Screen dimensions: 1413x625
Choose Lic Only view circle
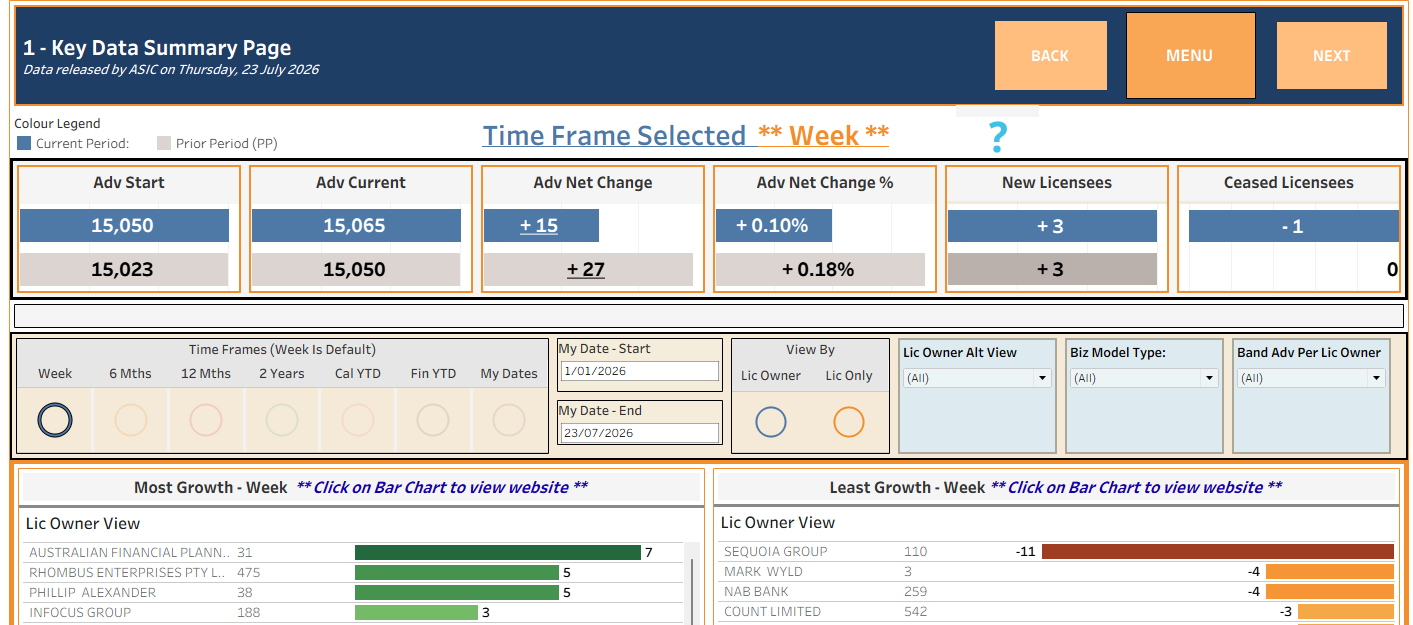[x=849, y=422]
